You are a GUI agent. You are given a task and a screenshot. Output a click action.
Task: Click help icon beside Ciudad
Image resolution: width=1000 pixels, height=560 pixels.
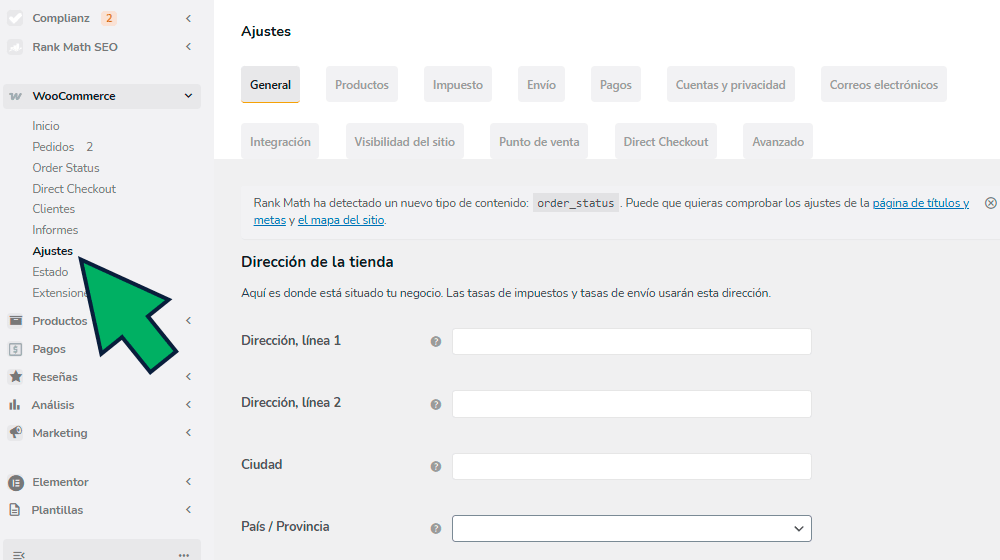coord(436,466)
